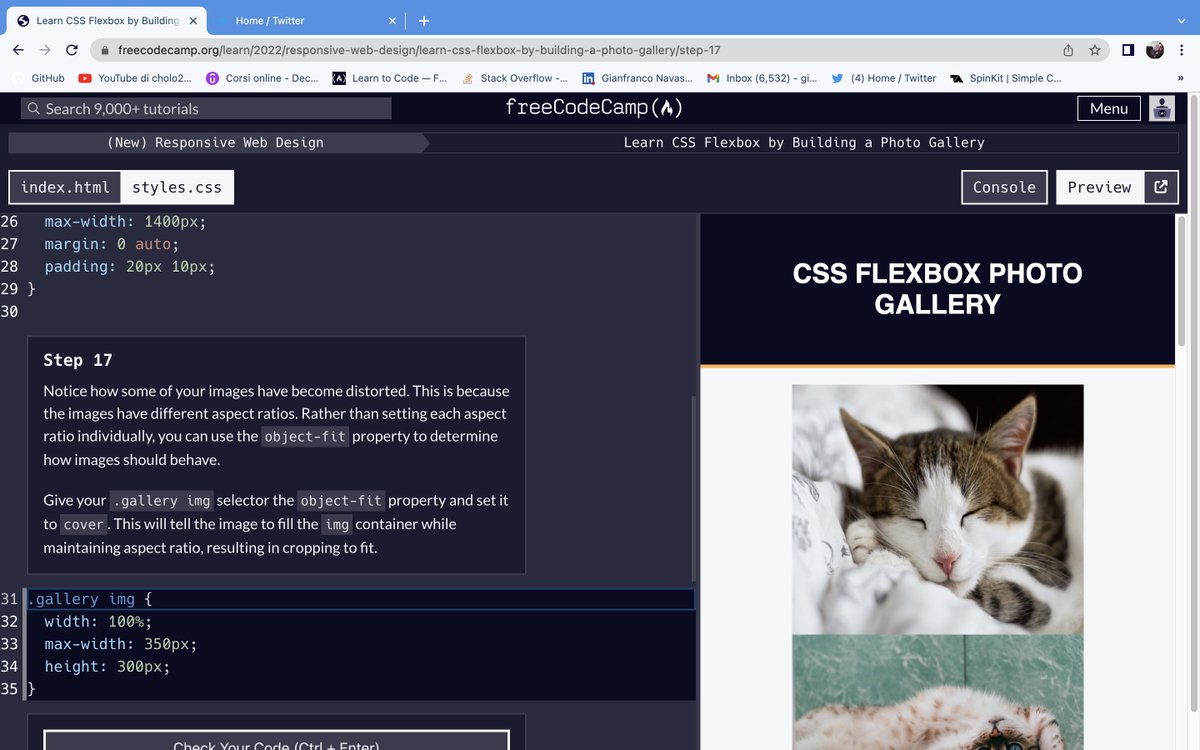Show more bookmarks with the double chevron
Screen dimensions: 1200x750
click(1181, 78)
